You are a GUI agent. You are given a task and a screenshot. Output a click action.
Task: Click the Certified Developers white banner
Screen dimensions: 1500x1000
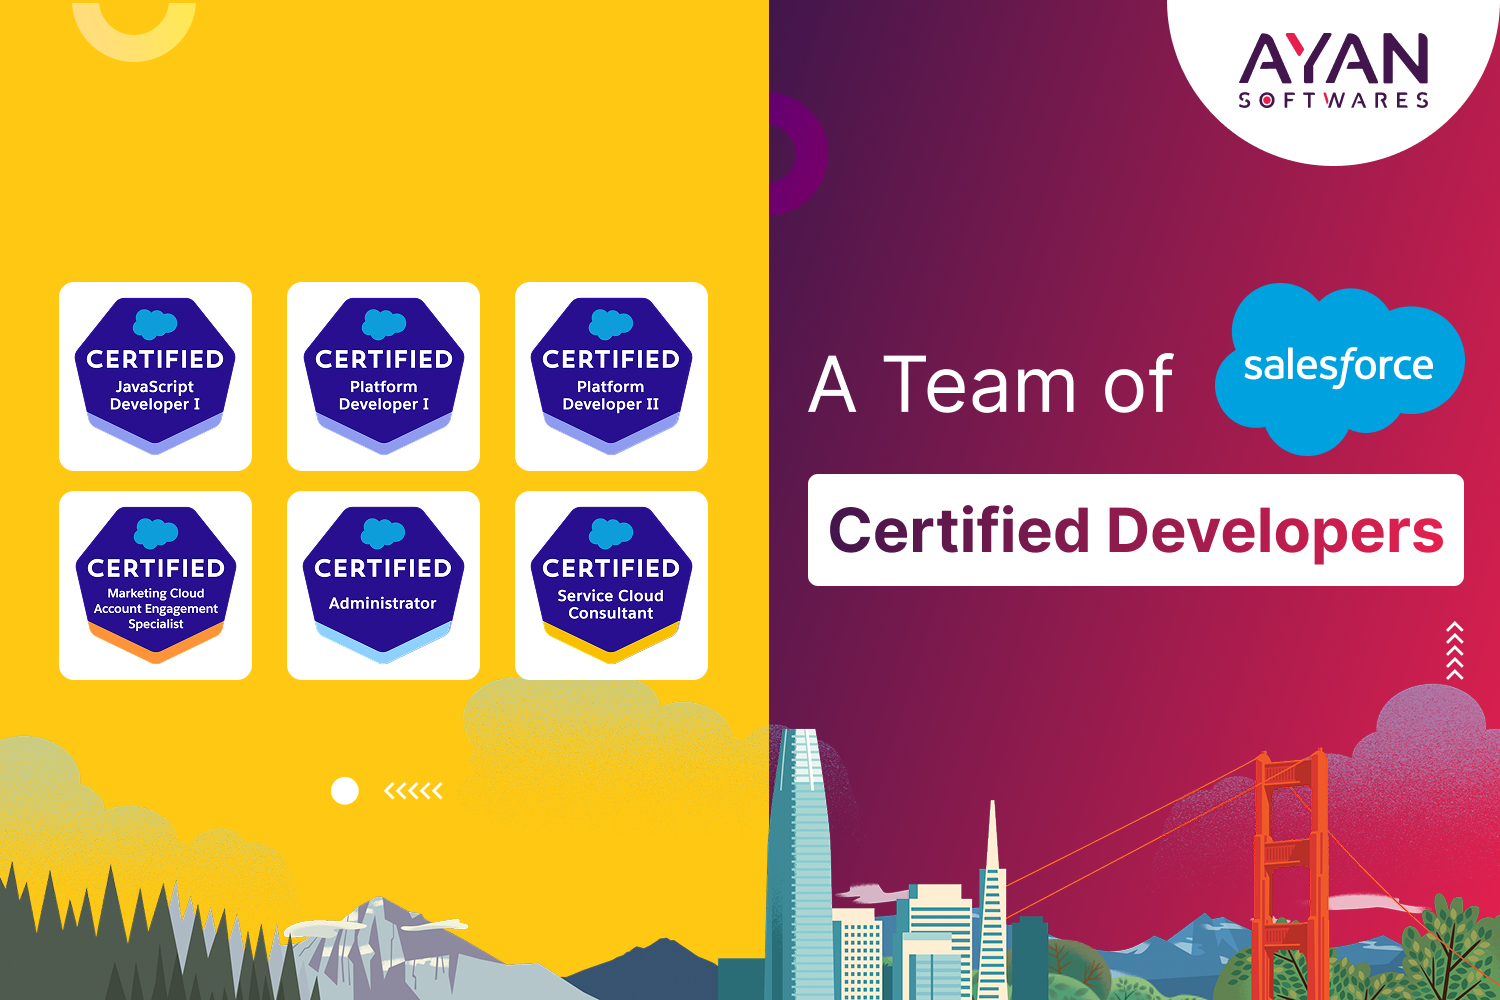1135,530
